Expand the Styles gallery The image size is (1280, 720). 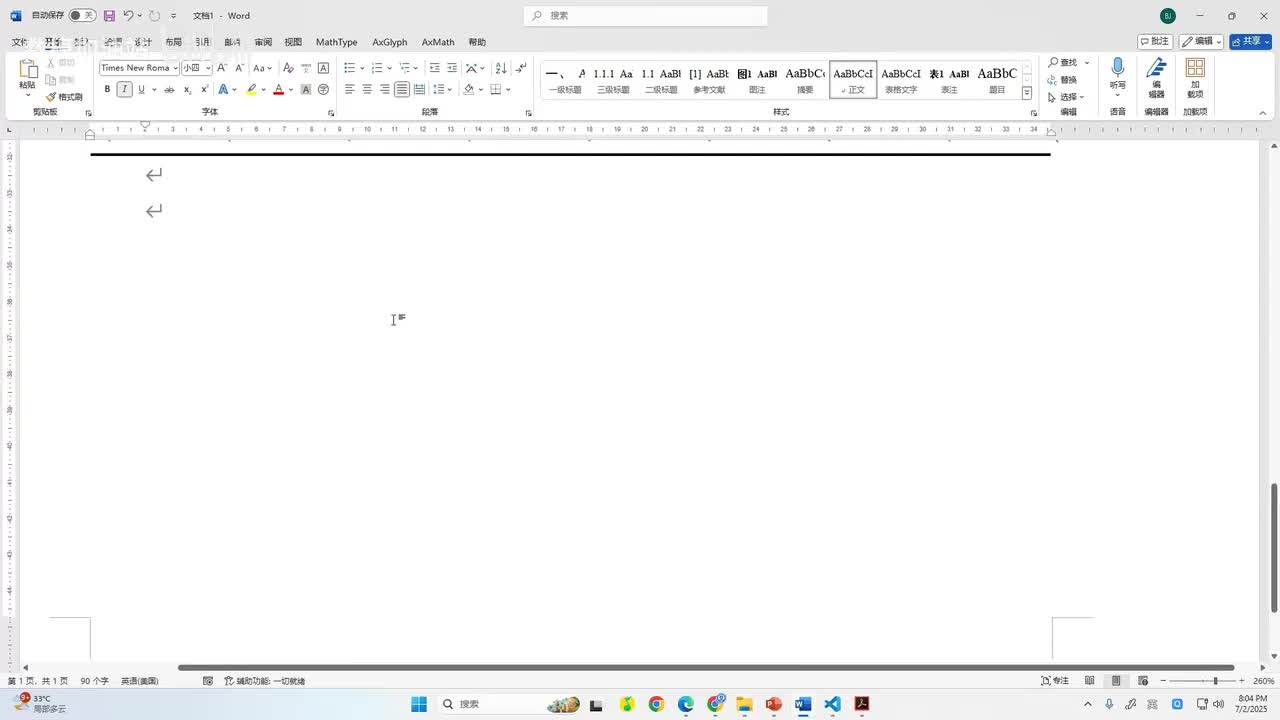[x=1027, y=93]
